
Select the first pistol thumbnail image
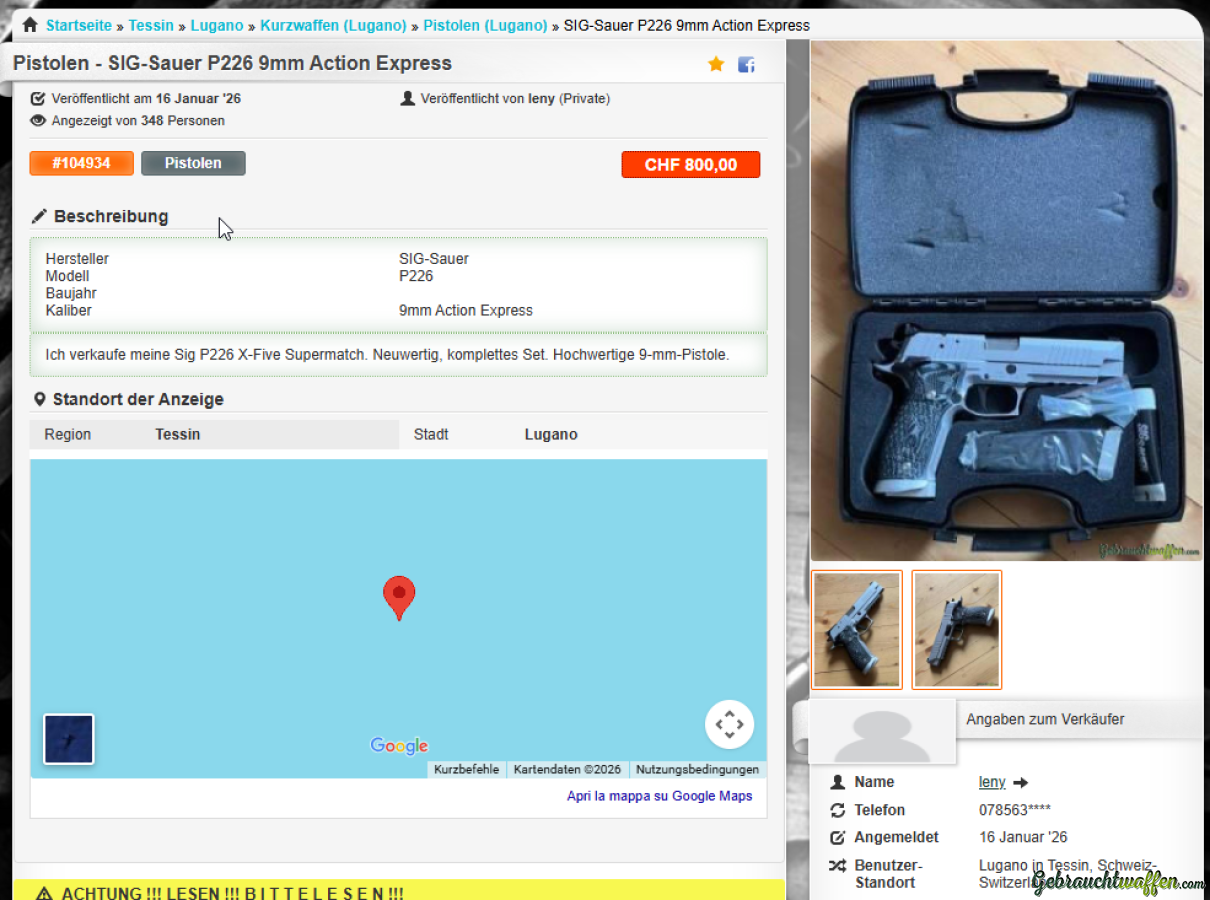(x=857, y=630)
